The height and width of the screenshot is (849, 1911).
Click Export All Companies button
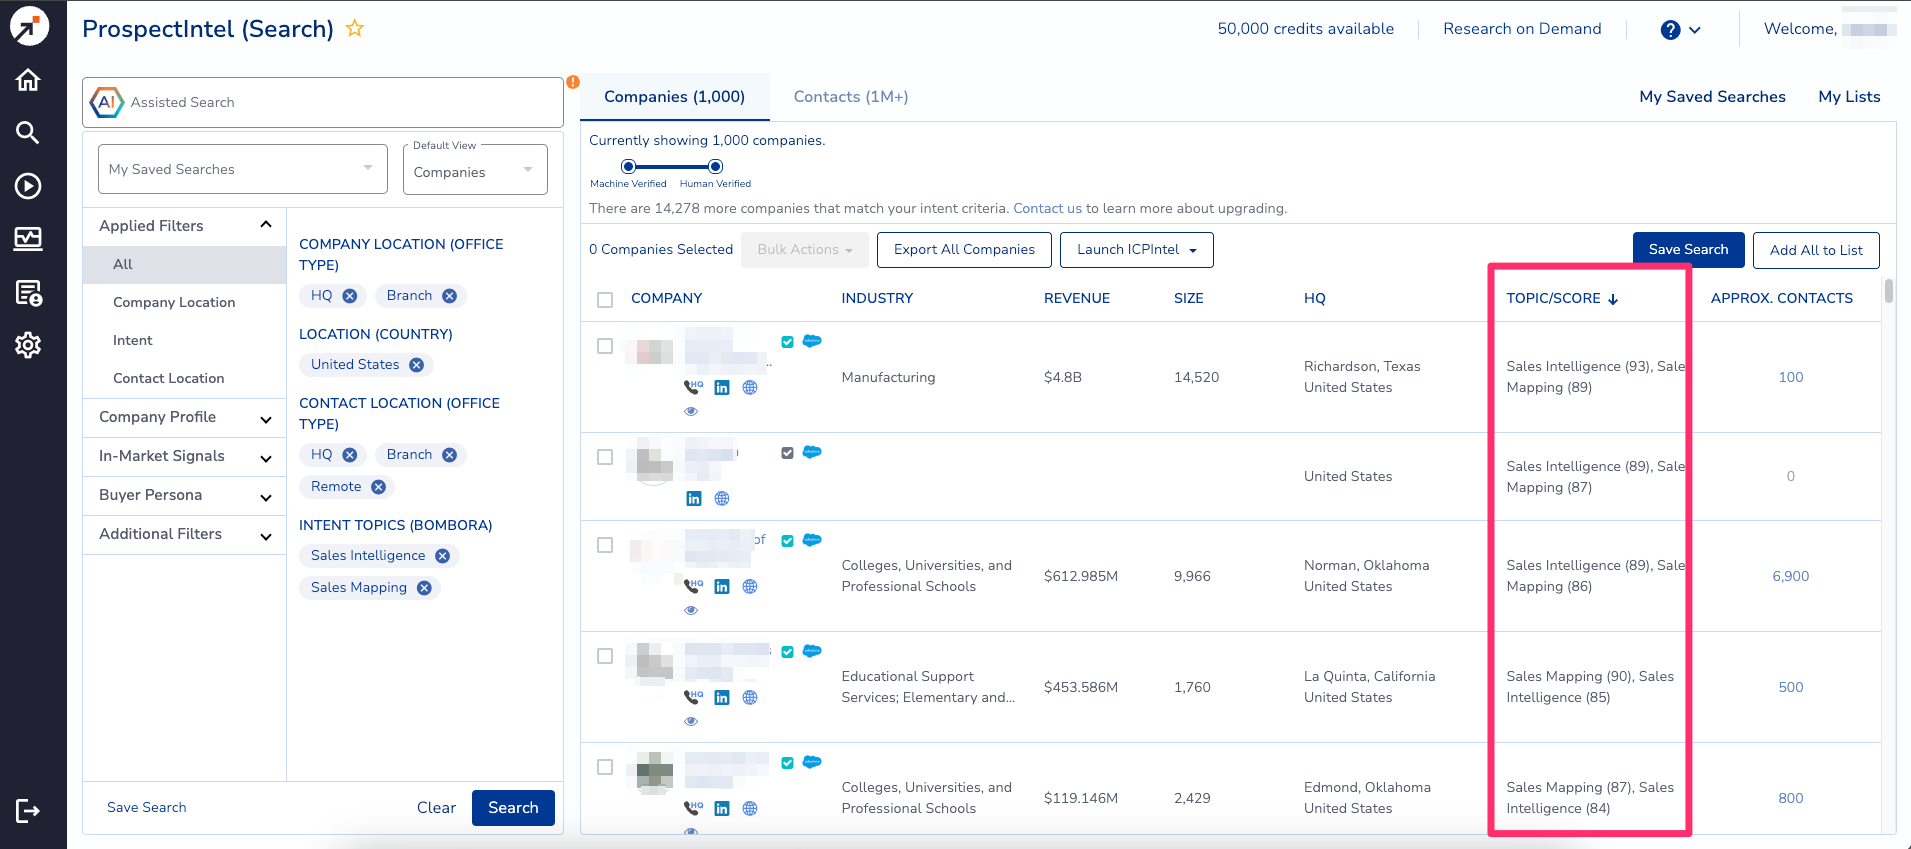964,250
